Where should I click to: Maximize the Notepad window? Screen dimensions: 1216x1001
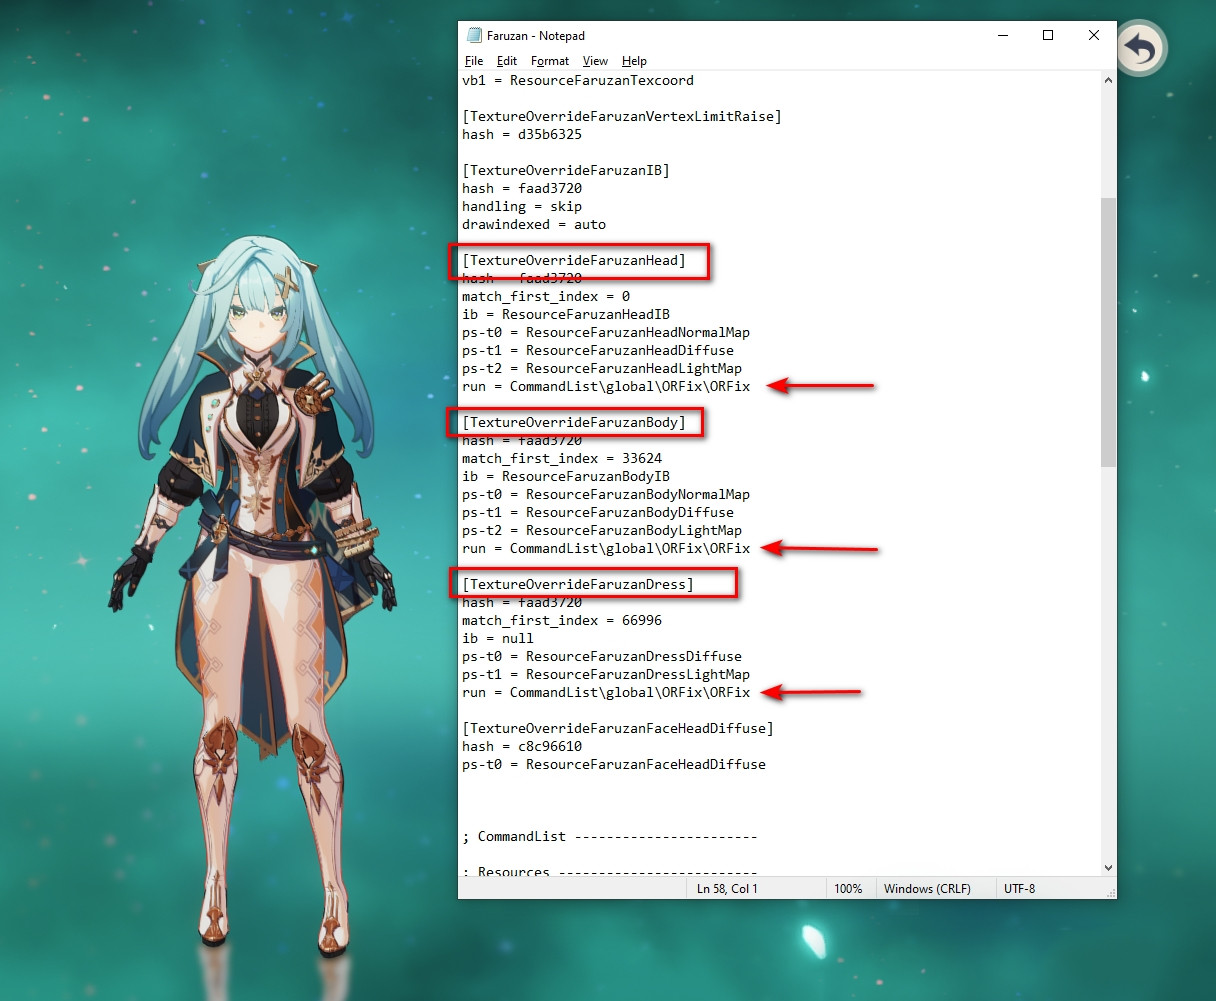(1048, 35)
